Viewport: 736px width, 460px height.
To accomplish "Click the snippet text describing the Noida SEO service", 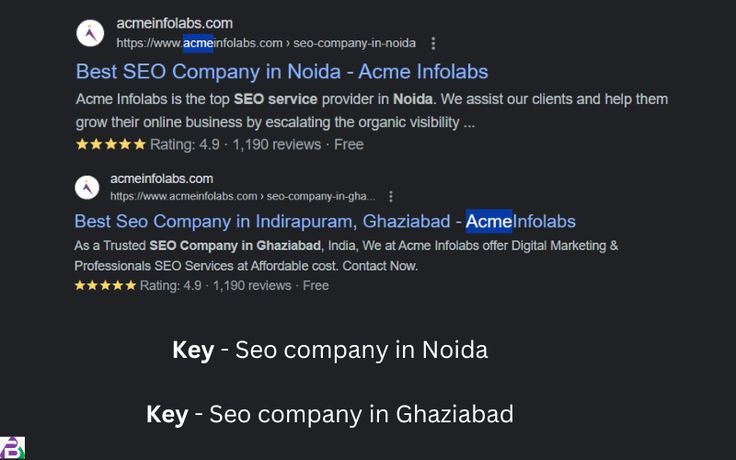I will click(x=371, y=110).
